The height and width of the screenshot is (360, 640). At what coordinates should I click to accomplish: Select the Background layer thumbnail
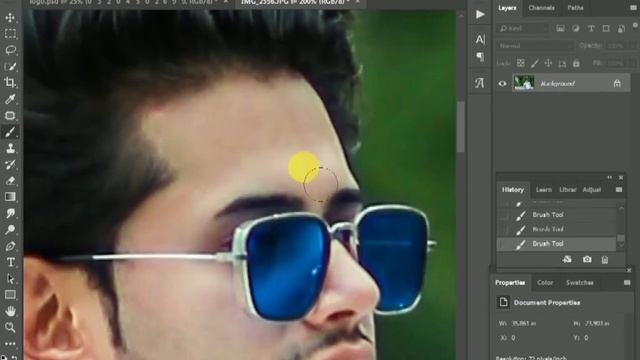(523, 83)
